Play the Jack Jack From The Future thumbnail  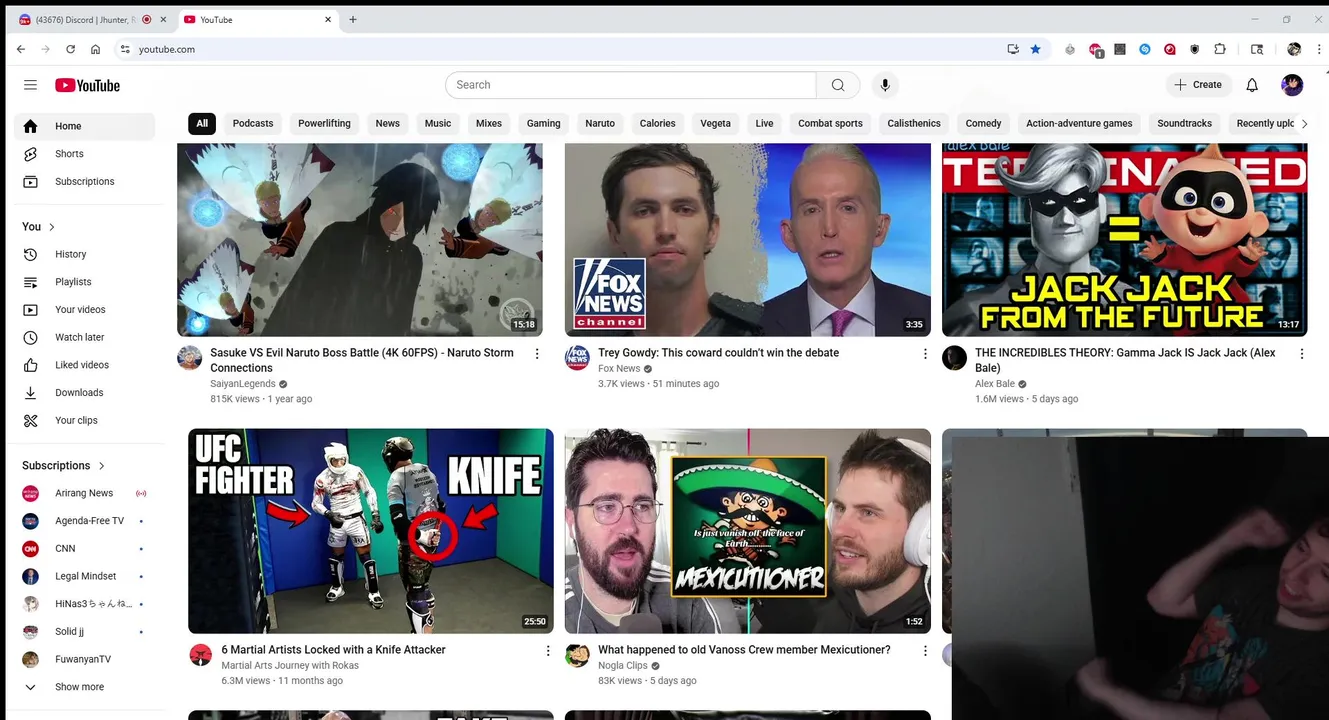[1124, 240]
